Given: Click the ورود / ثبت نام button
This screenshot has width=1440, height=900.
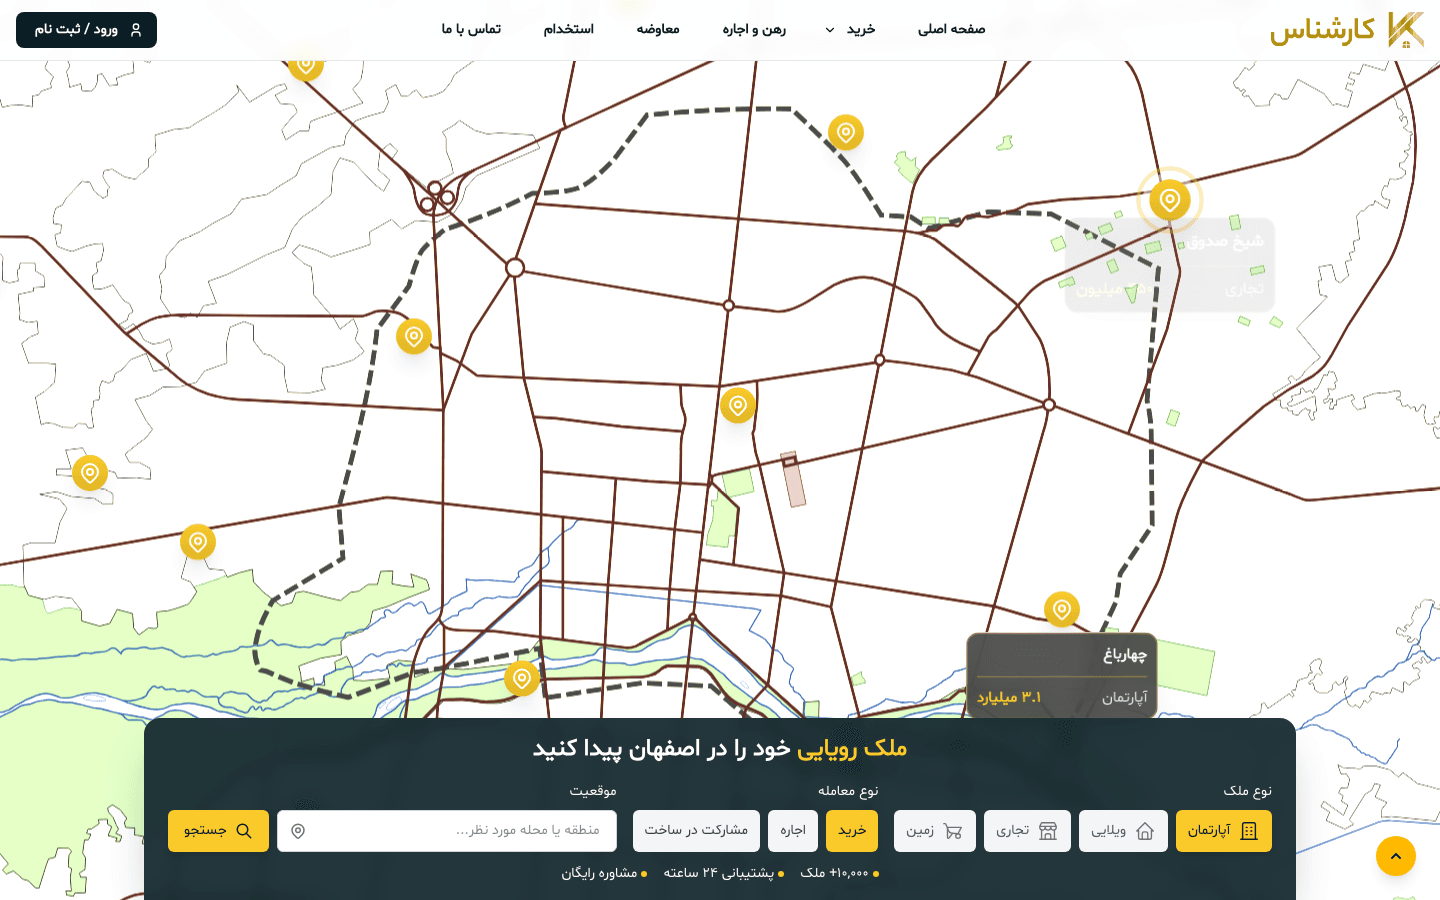Looking at the screenshot, I should 86,30.
